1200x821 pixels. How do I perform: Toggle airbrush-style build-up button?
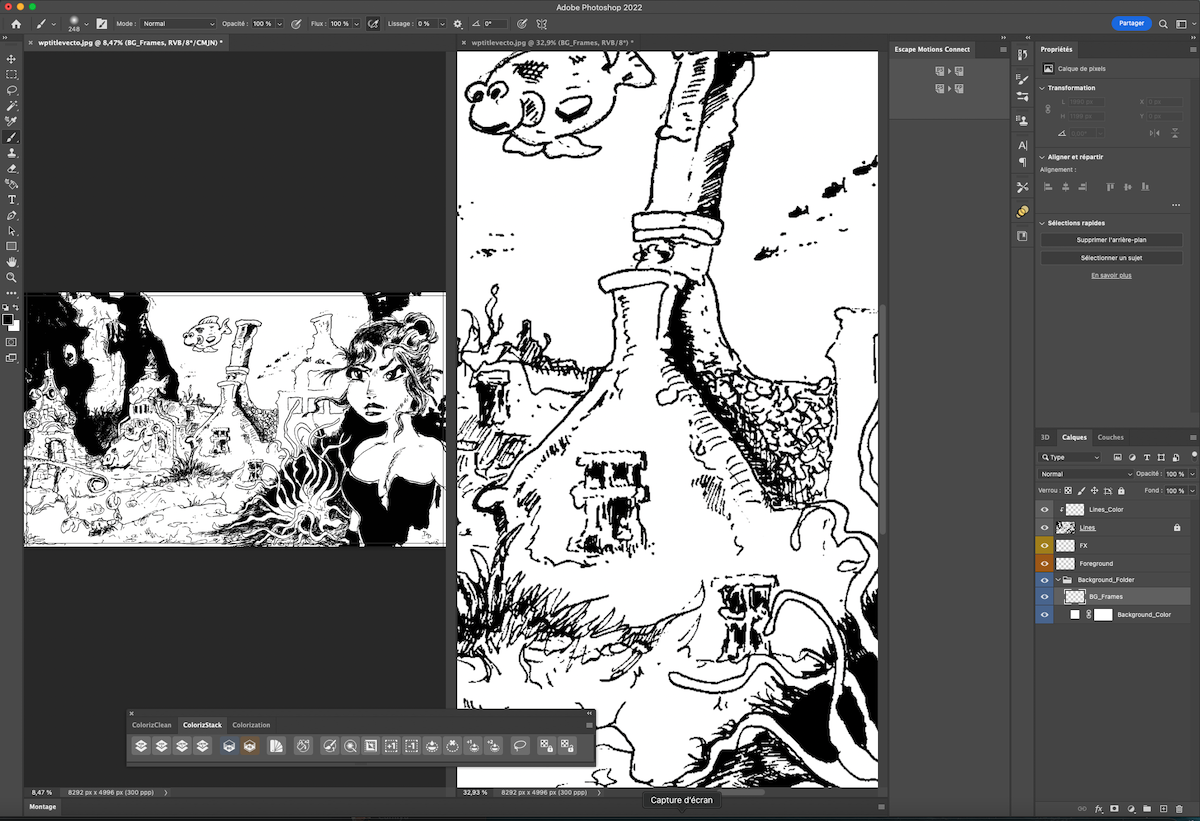click(x=373, y=23)
